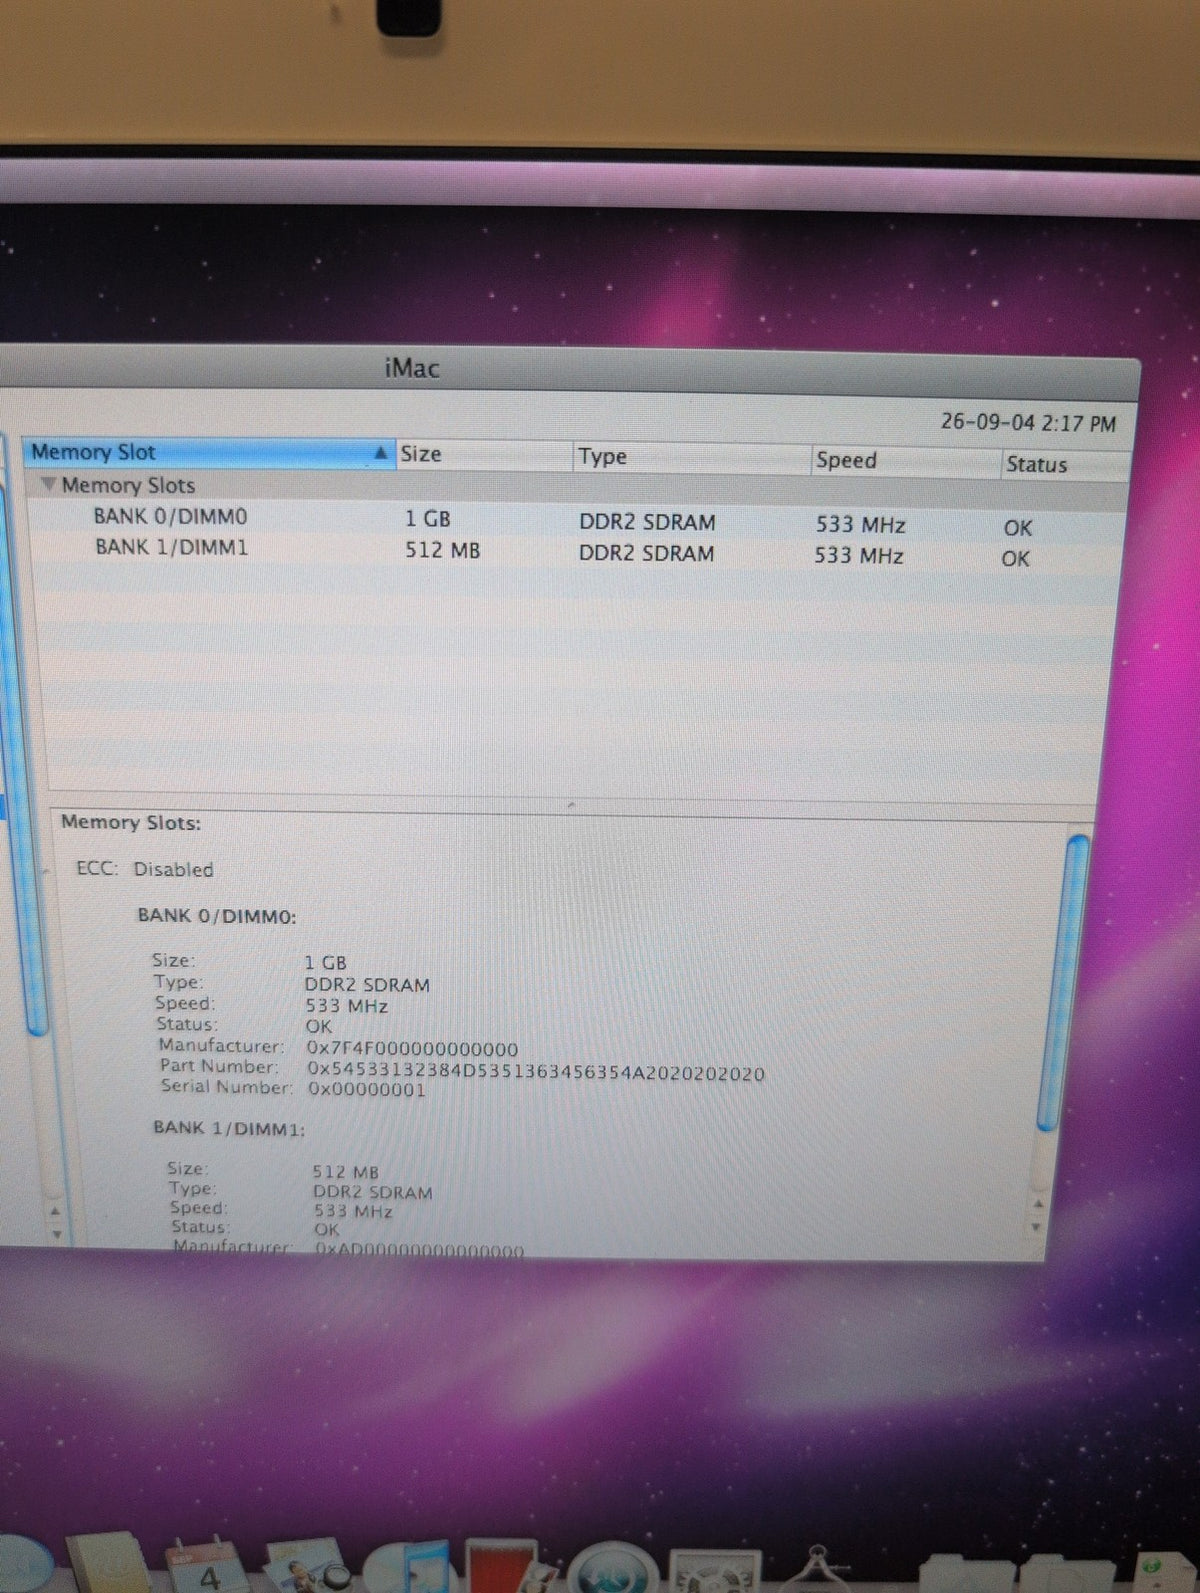Click the date 26-09-04 2:17 PM

pos(1028,423)
